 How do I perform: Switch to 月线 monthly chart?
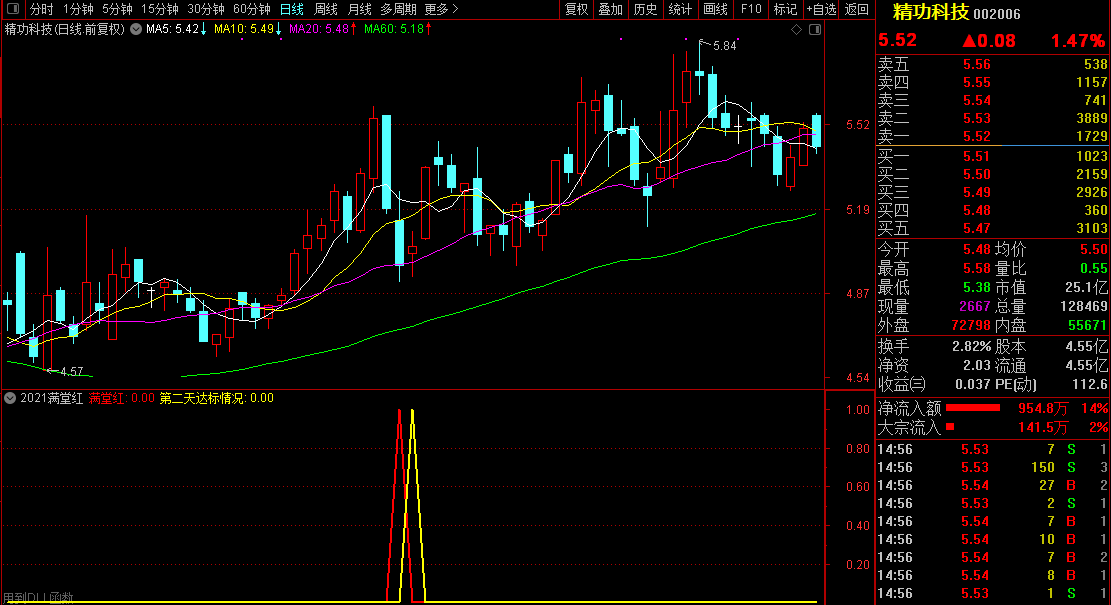click(359, 9)
